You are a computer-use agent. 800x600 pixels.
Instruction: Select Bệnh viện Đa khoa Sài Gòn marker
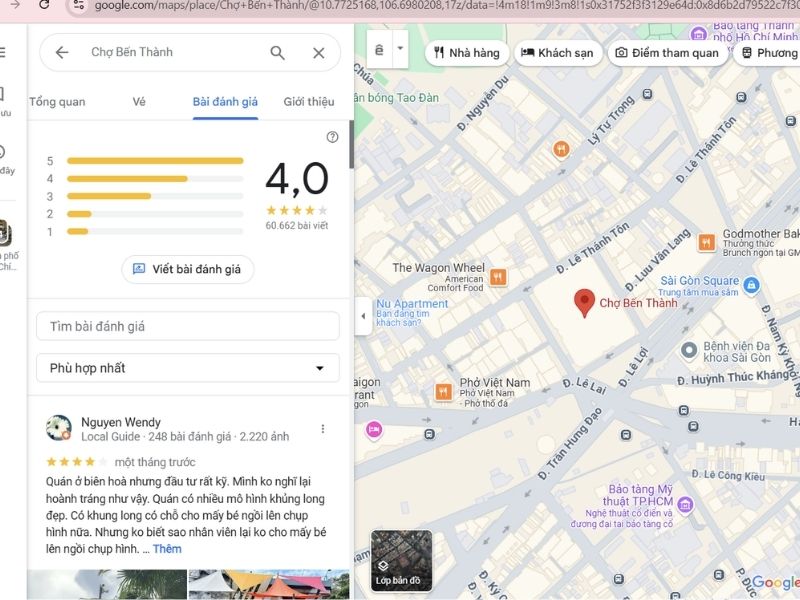click(689, 351)
